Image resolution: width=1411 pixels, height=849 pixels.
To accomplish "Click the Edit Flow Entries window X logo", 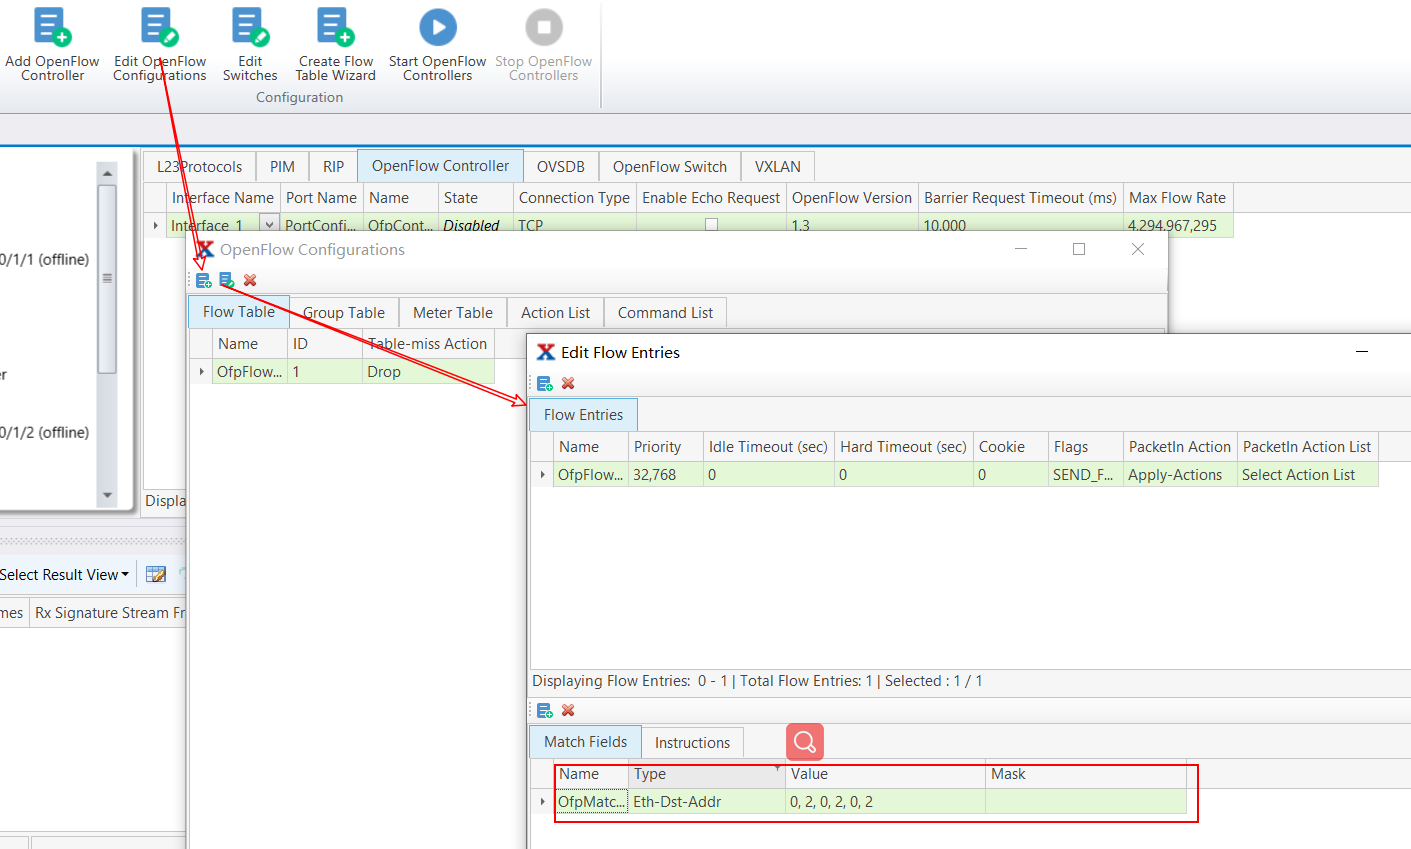I will (x=546, y=352).
